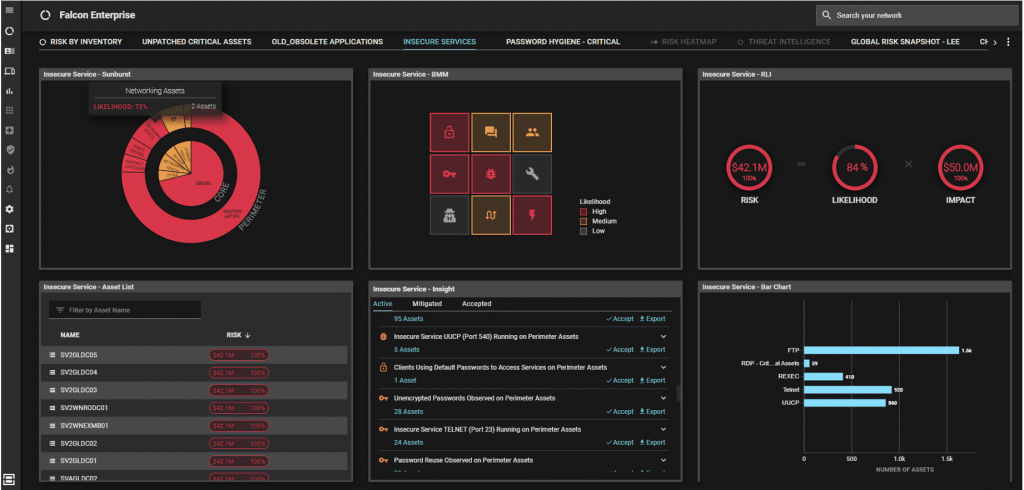
Task: Click the 84% LIKELIHOOD circle
Action: pyautogui.click(x=854, y=168)
